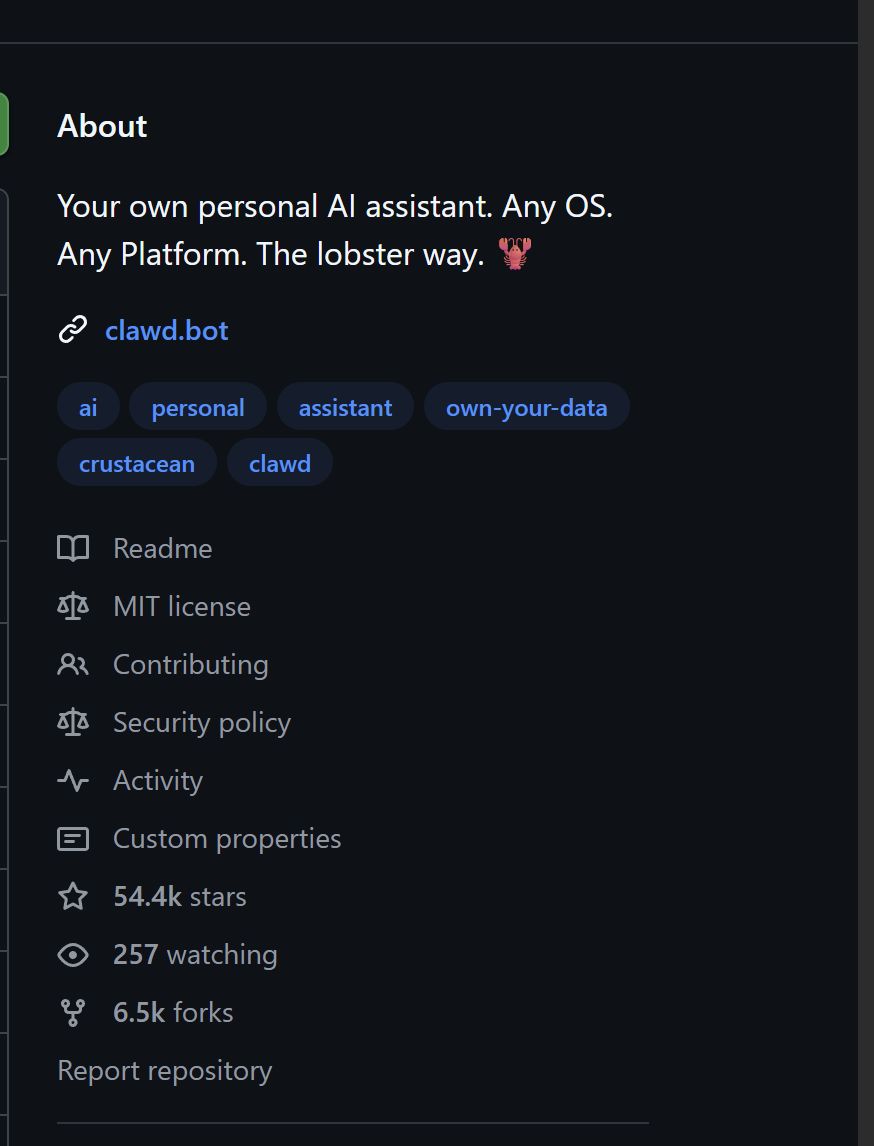
Task: Click the Activity pulse icon
Action: click(x=73, y=780)
